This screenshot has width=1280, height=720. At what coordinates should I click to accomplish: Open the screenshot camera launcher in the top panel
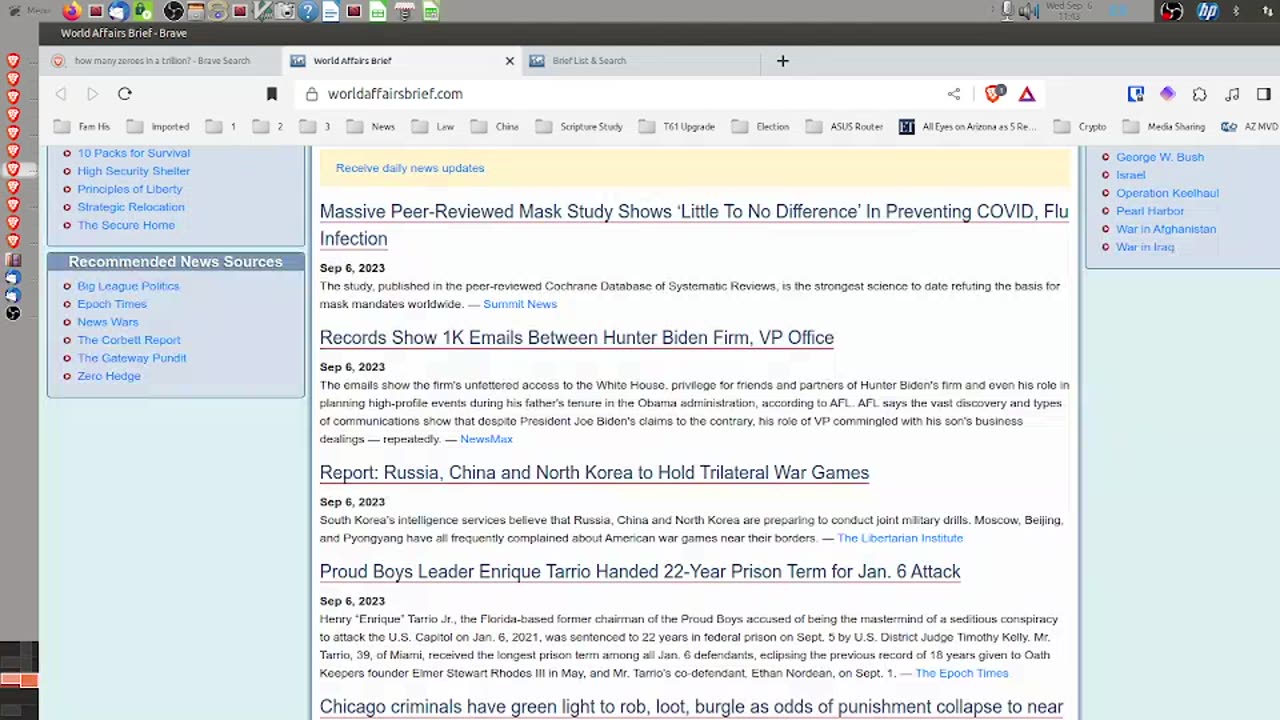(x=286, y=12)
